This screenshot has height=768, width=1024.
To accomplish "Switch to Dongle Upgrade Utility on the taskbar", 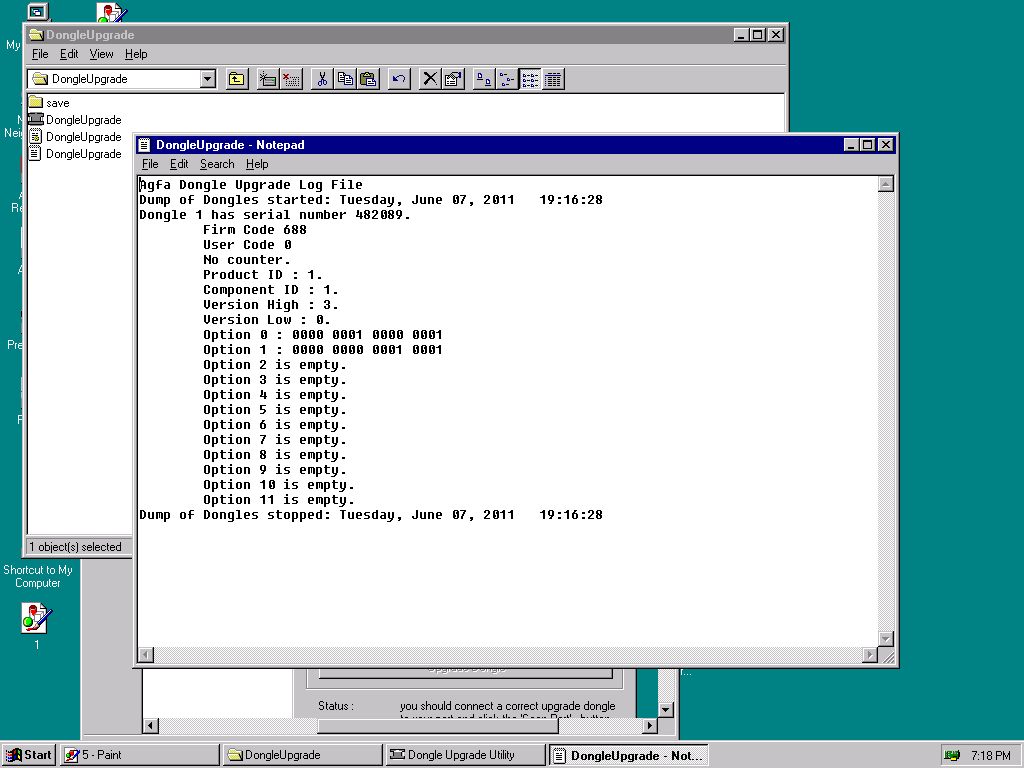I will point(465,755).
